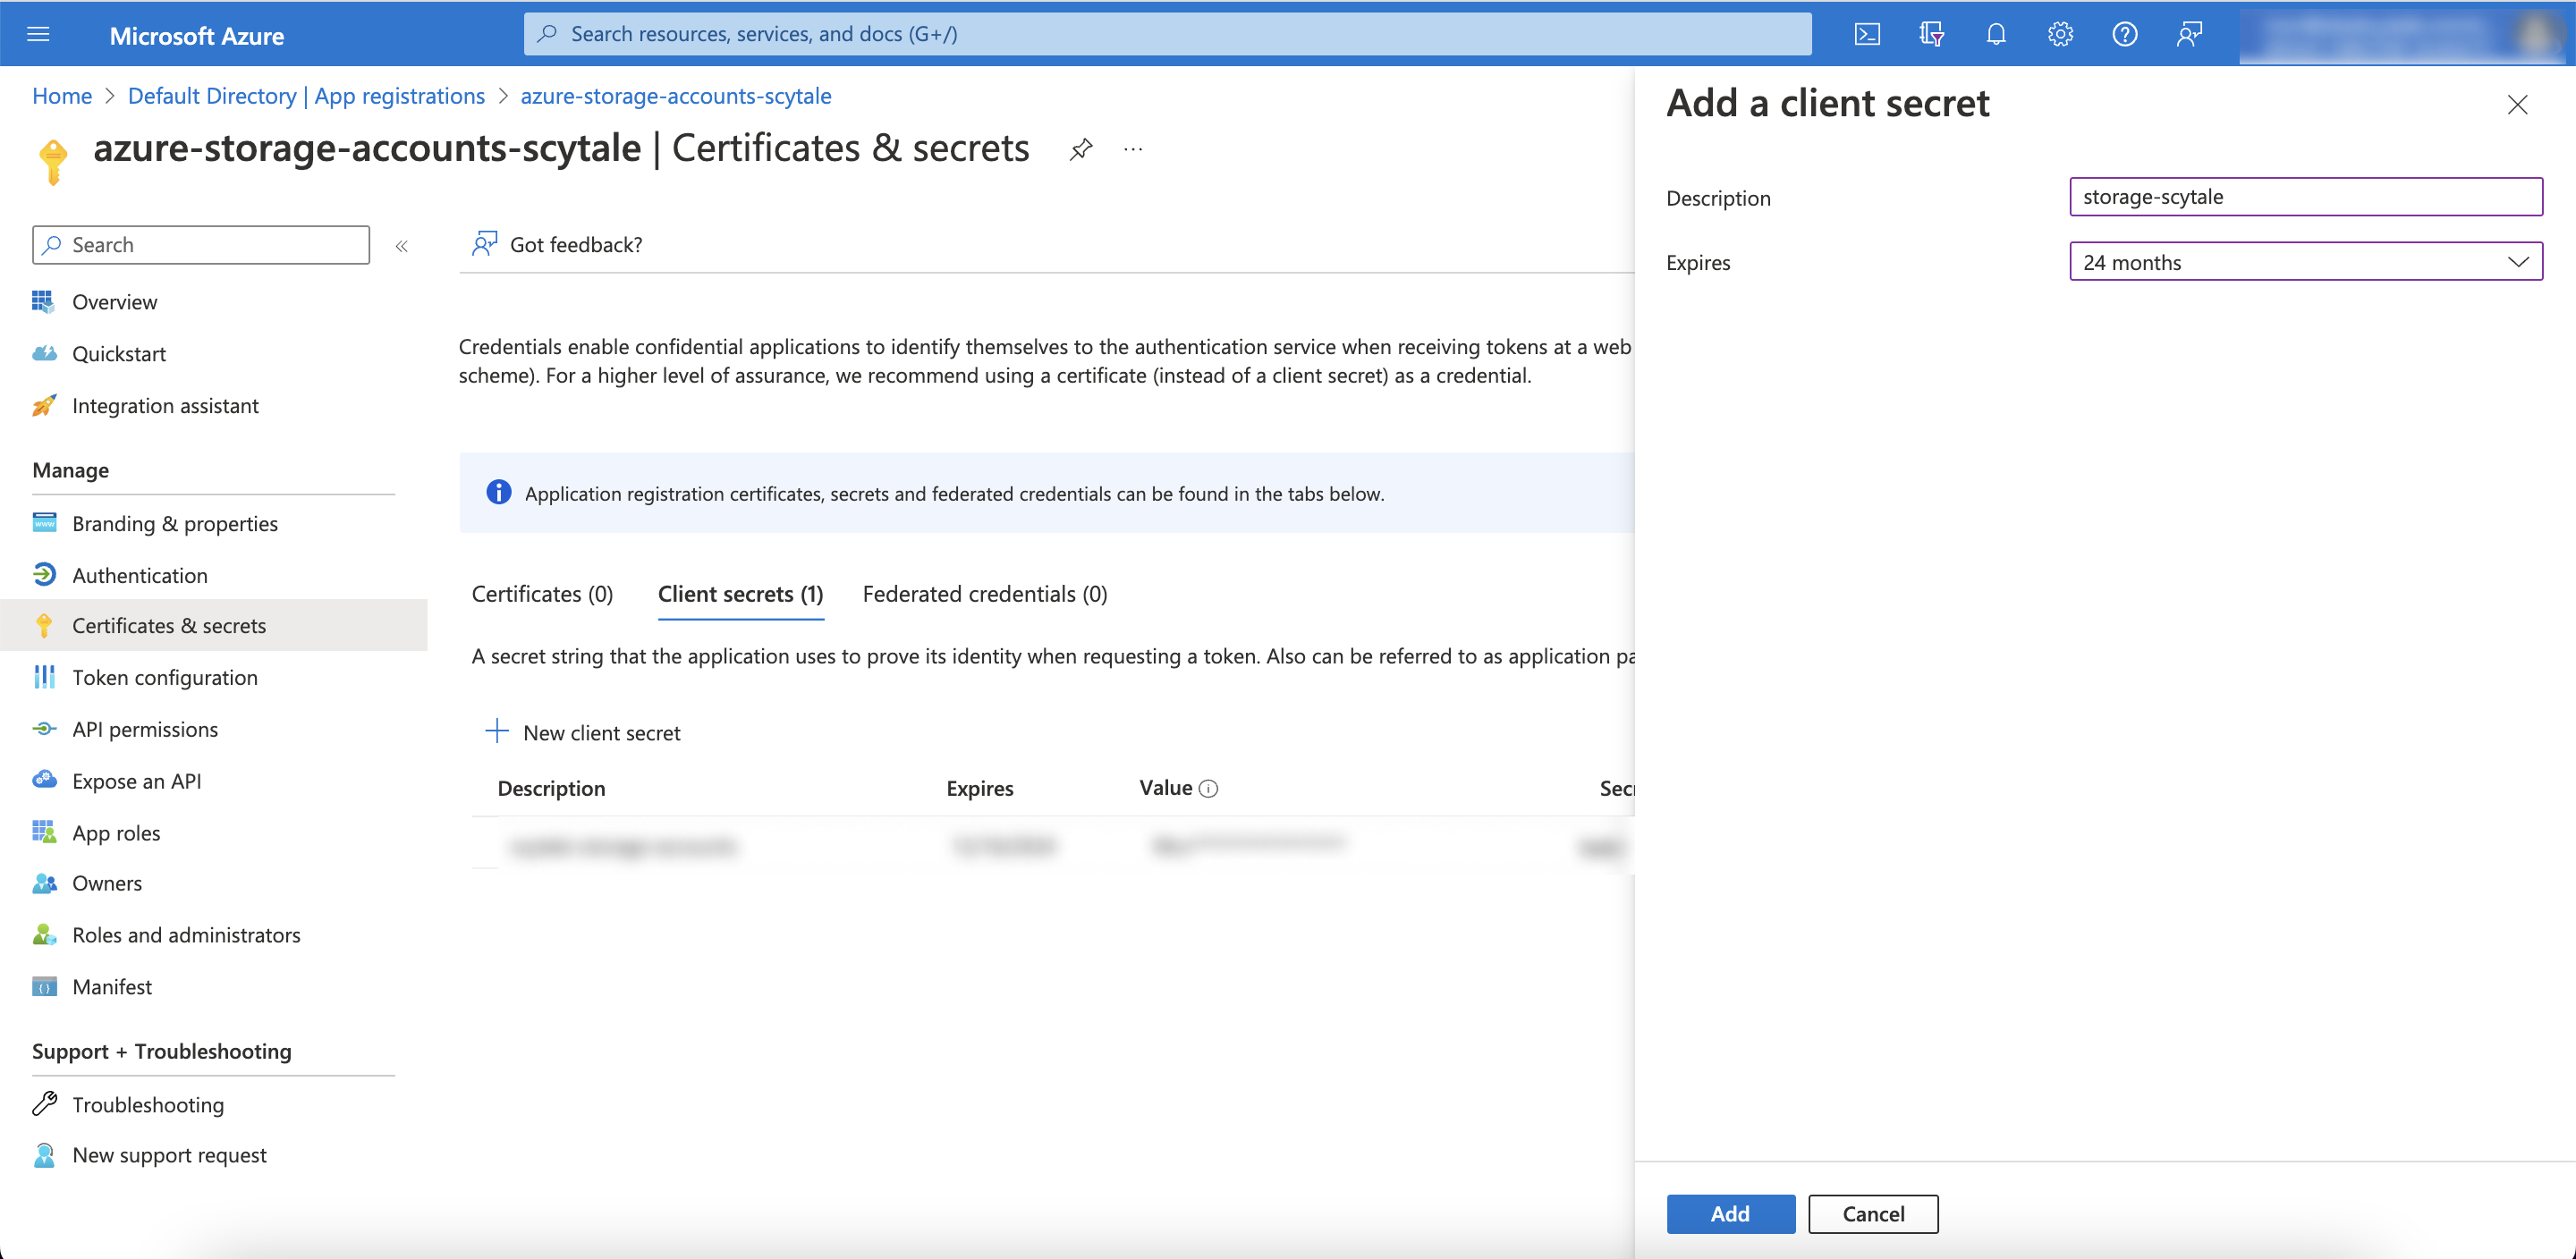Open the Federated credentials (0) tab
The image size is (2576, 1259).
[x=985, y=594]
